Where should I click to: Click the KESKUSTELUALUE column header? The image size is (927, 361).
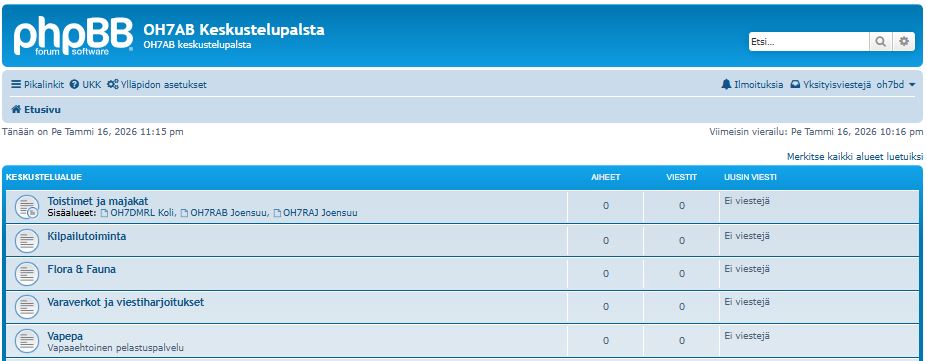tap(44, 177)
